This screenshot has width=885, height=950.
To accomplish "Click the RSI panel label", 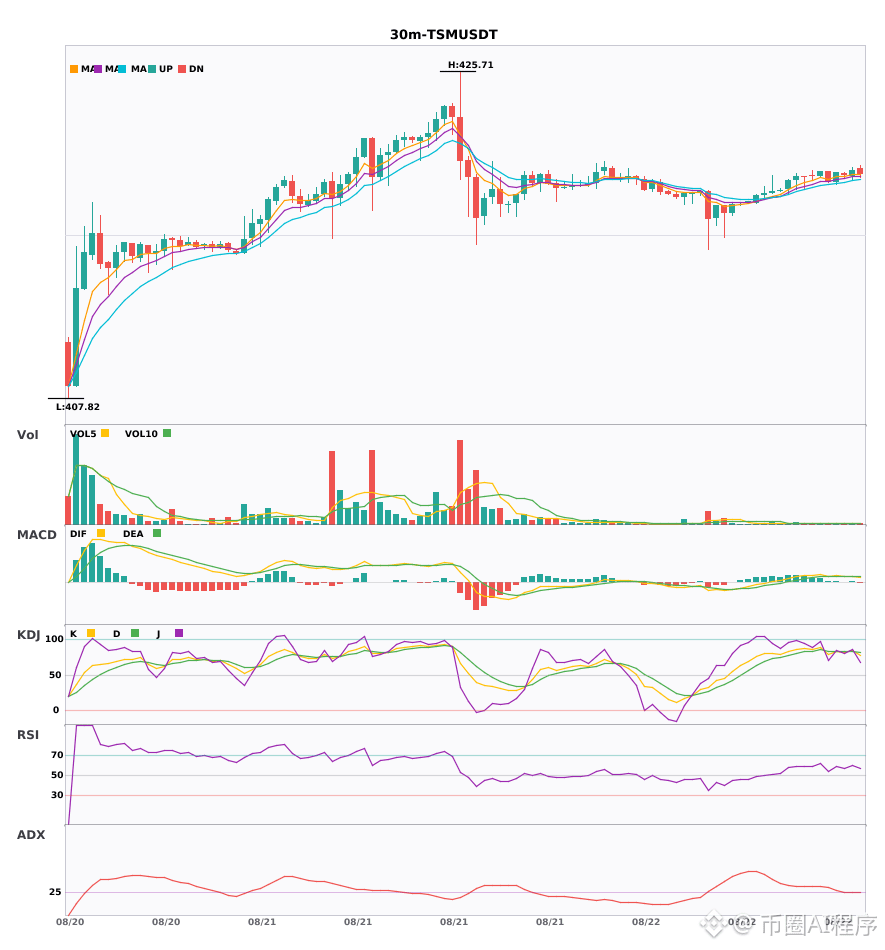I will [x=27, y=735].
